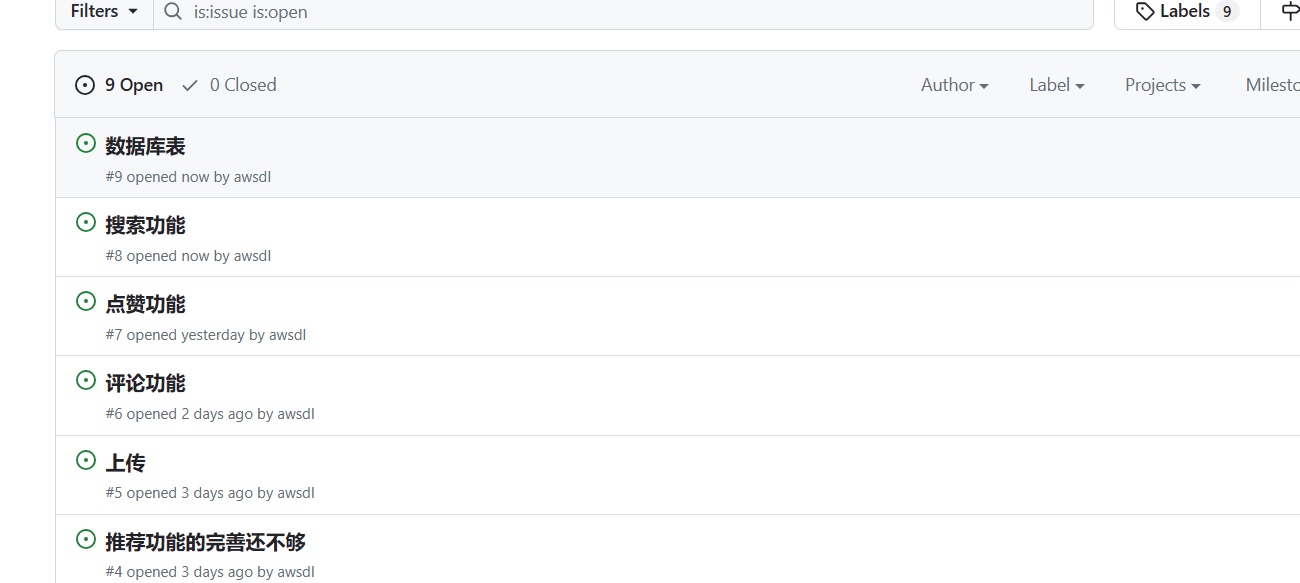This screenshot has width=1300, height=583.
Task: Click the Labels tag icon
Action: click(1146, 12)
